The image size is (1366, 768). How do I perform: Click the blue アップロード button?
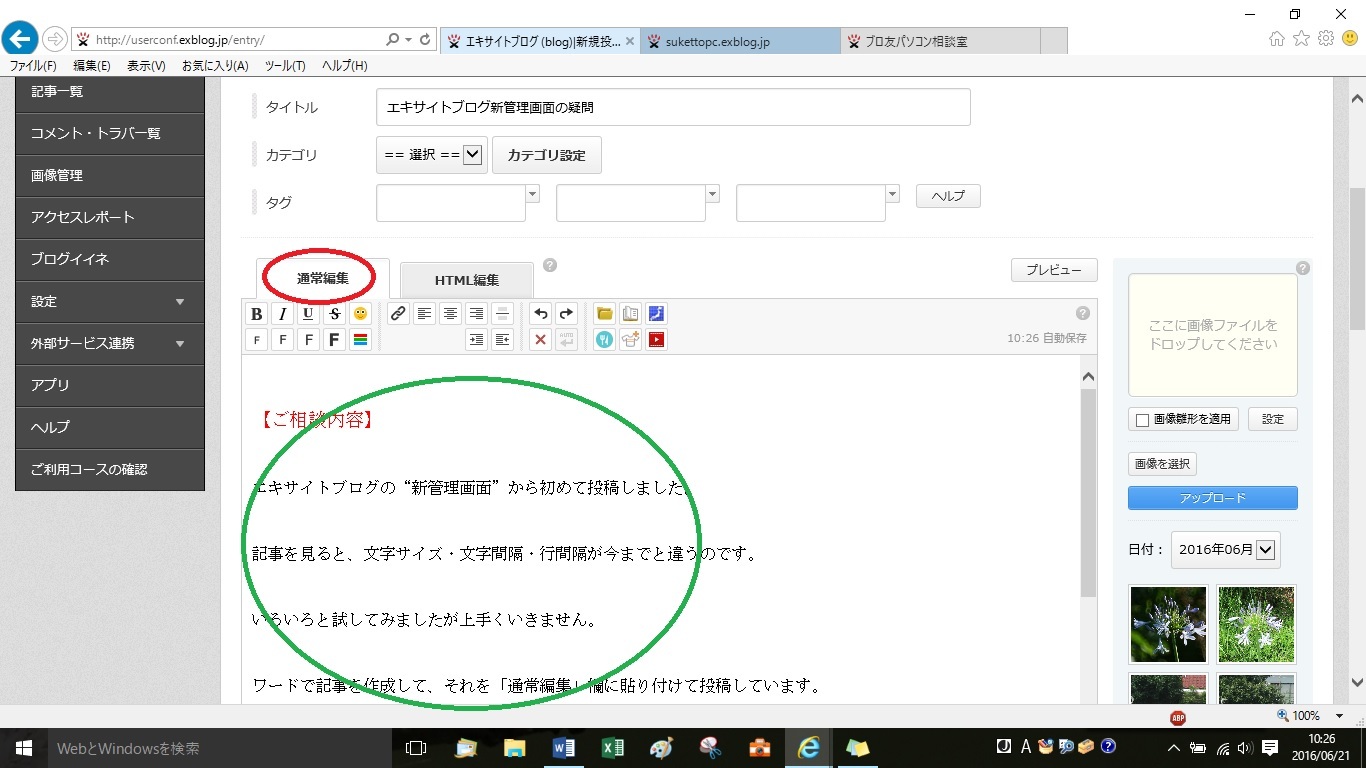[x=1213, y=498]
